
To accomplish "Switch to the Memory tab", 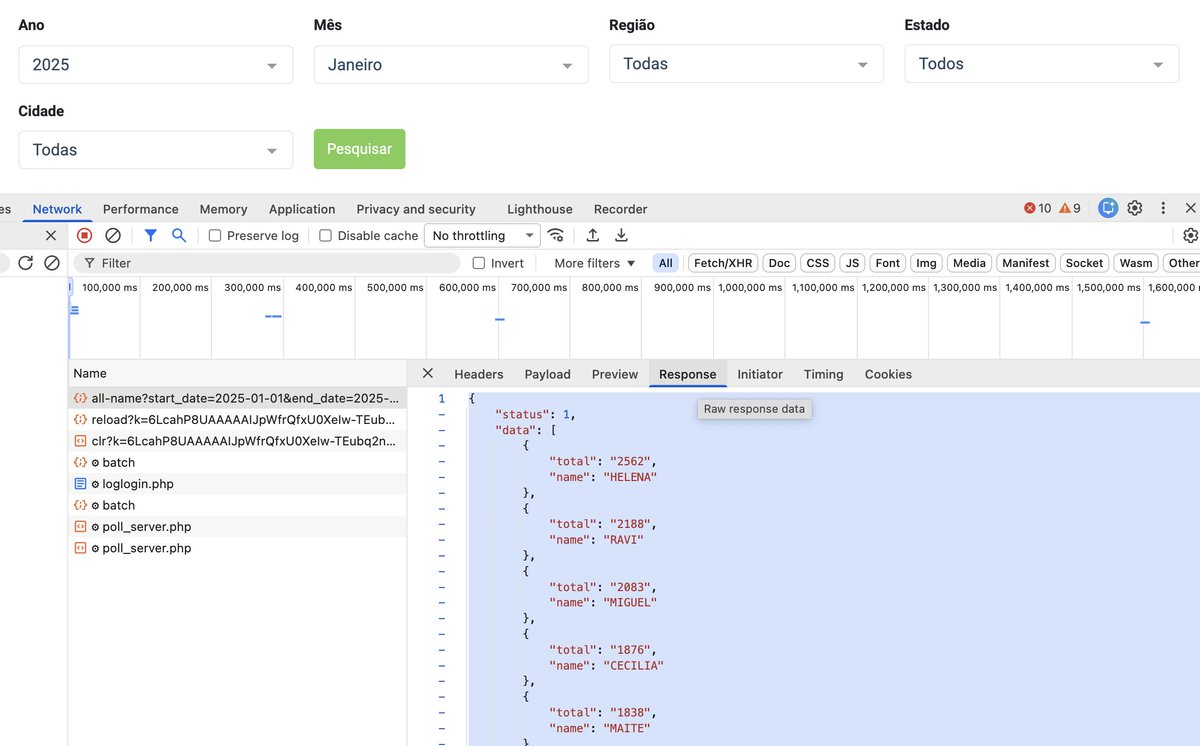I will 223,209.
